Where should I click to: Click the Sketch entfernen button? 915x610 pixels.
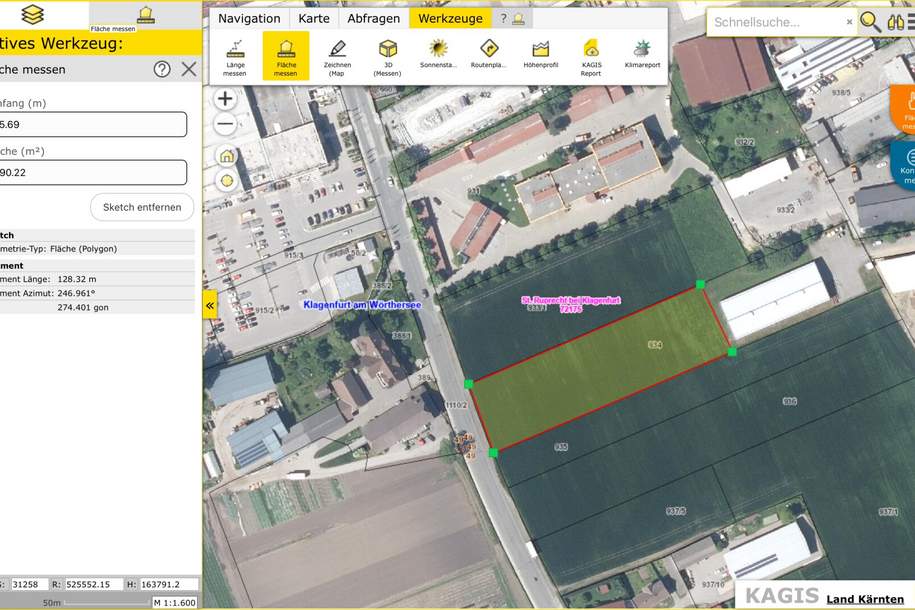point(142,207)
